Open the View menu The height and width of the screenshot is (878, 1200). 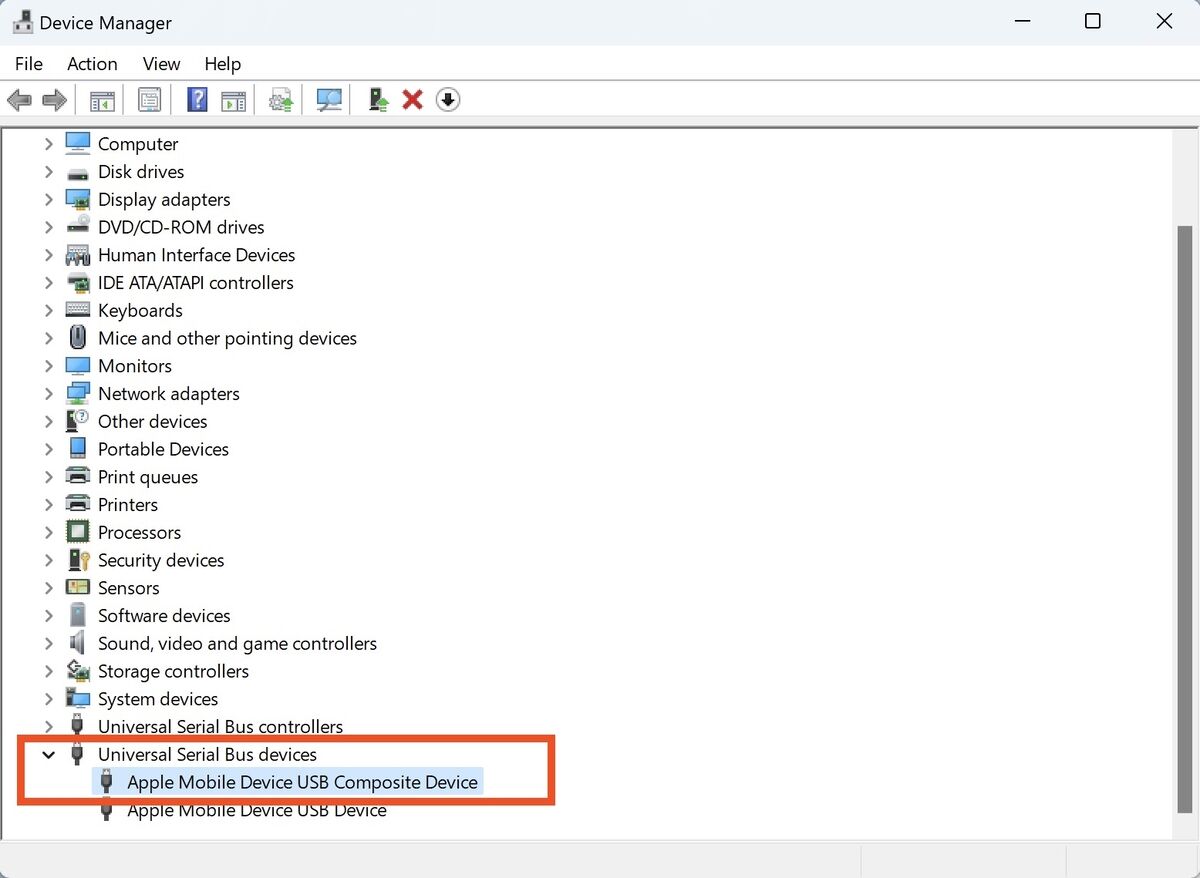(x=161, y=63)
